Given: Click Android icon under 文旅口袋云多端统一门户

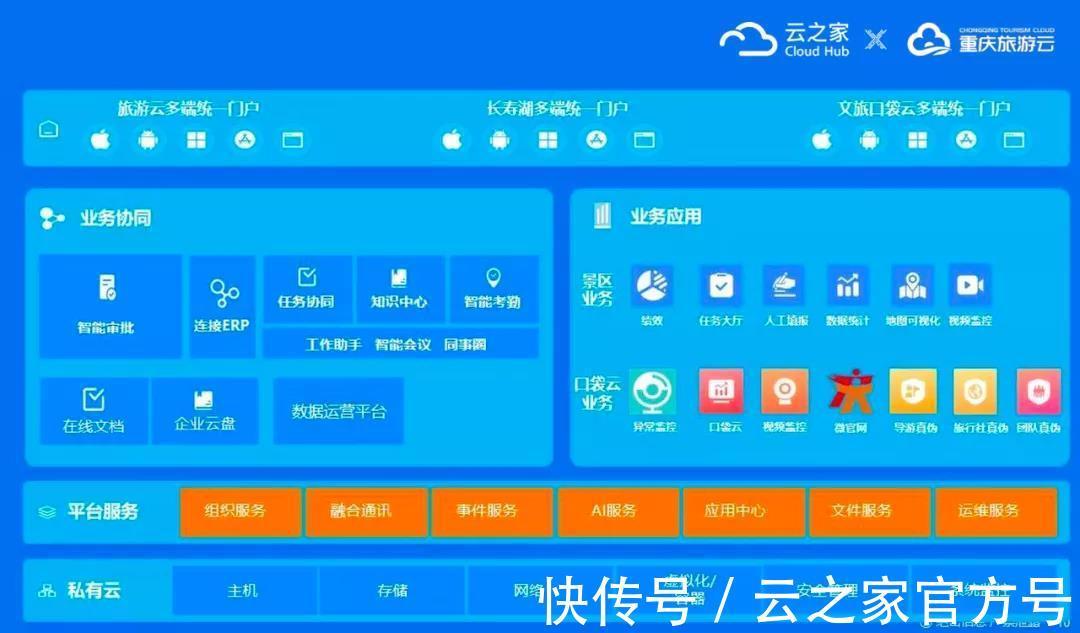Looking at the screenshot, I should pyautogui.click(x=869, y=140).
